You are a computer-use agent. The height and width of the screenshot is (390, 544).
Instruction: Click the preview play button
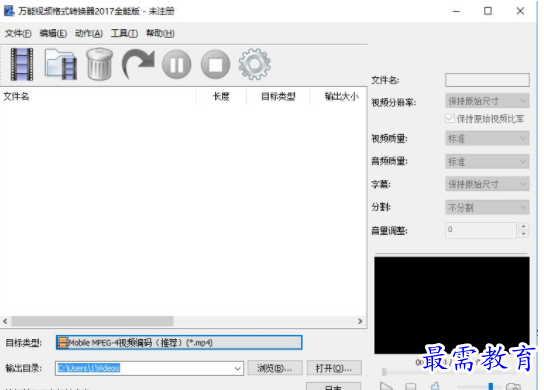[x=386, y=386]
